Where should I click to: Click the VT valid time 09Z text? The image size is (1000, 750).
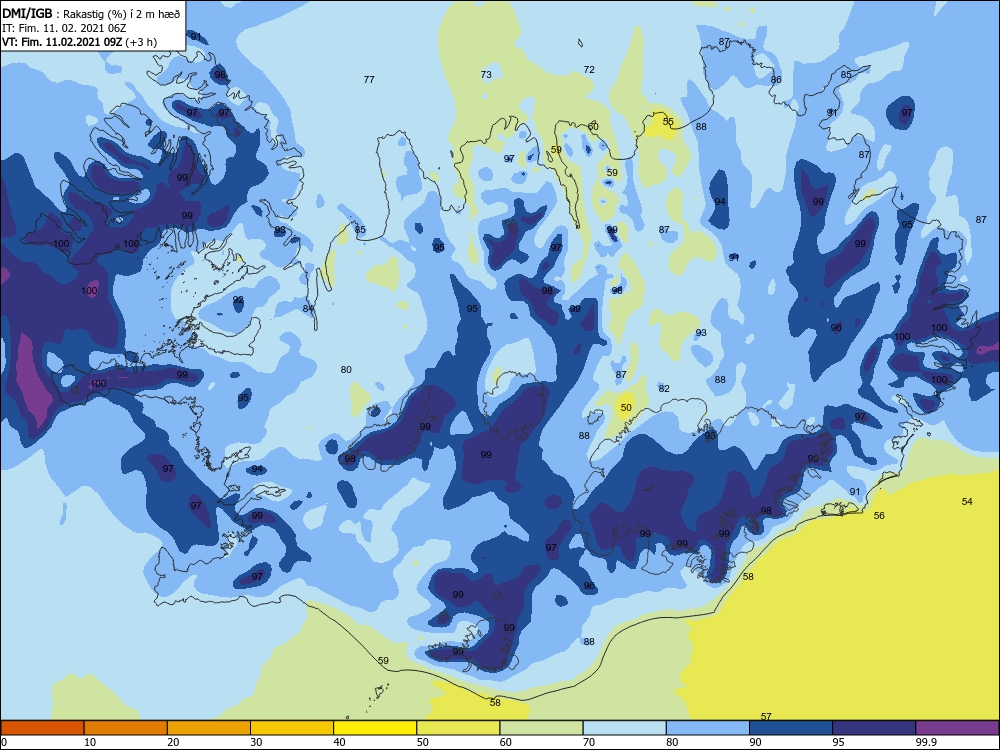[x=62, y=42]
